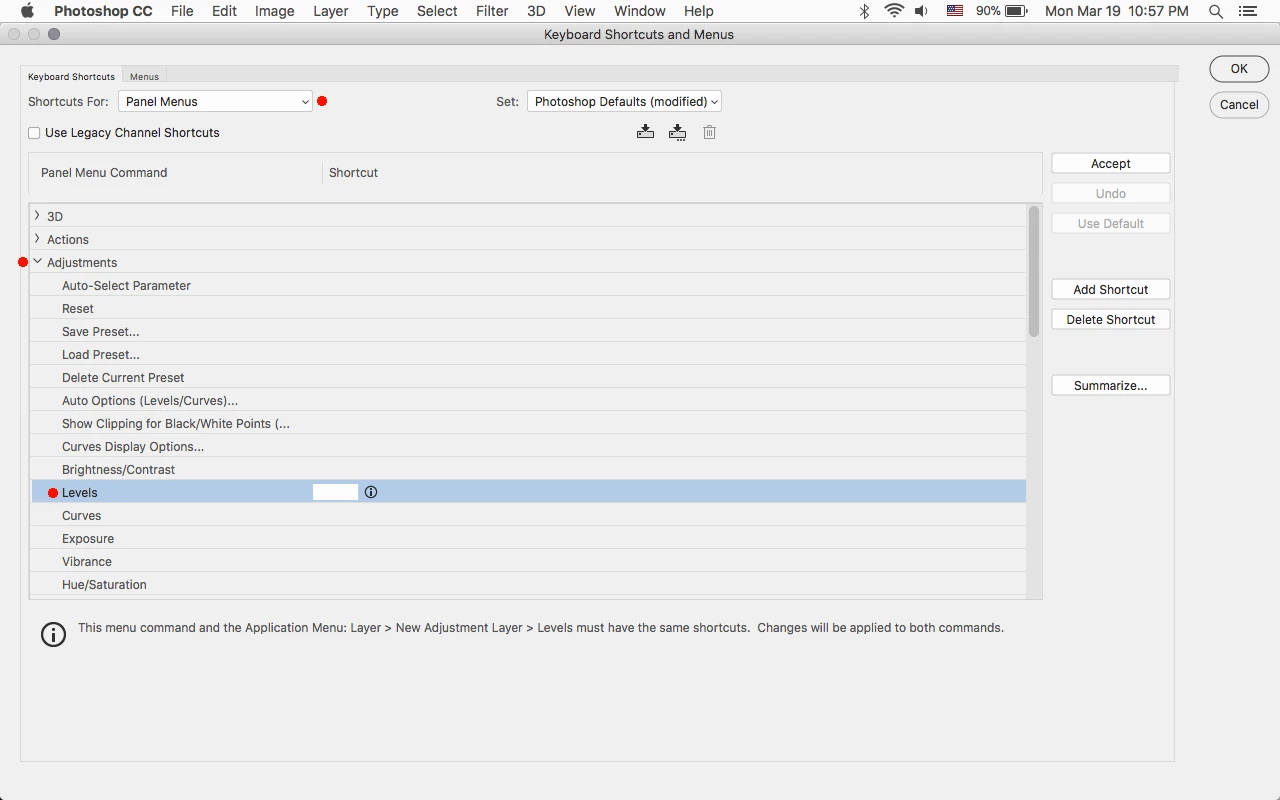This screenshot has height=800, width=1280.
Task: Select the Hue/Saturation row
Action: coord(528,584)
